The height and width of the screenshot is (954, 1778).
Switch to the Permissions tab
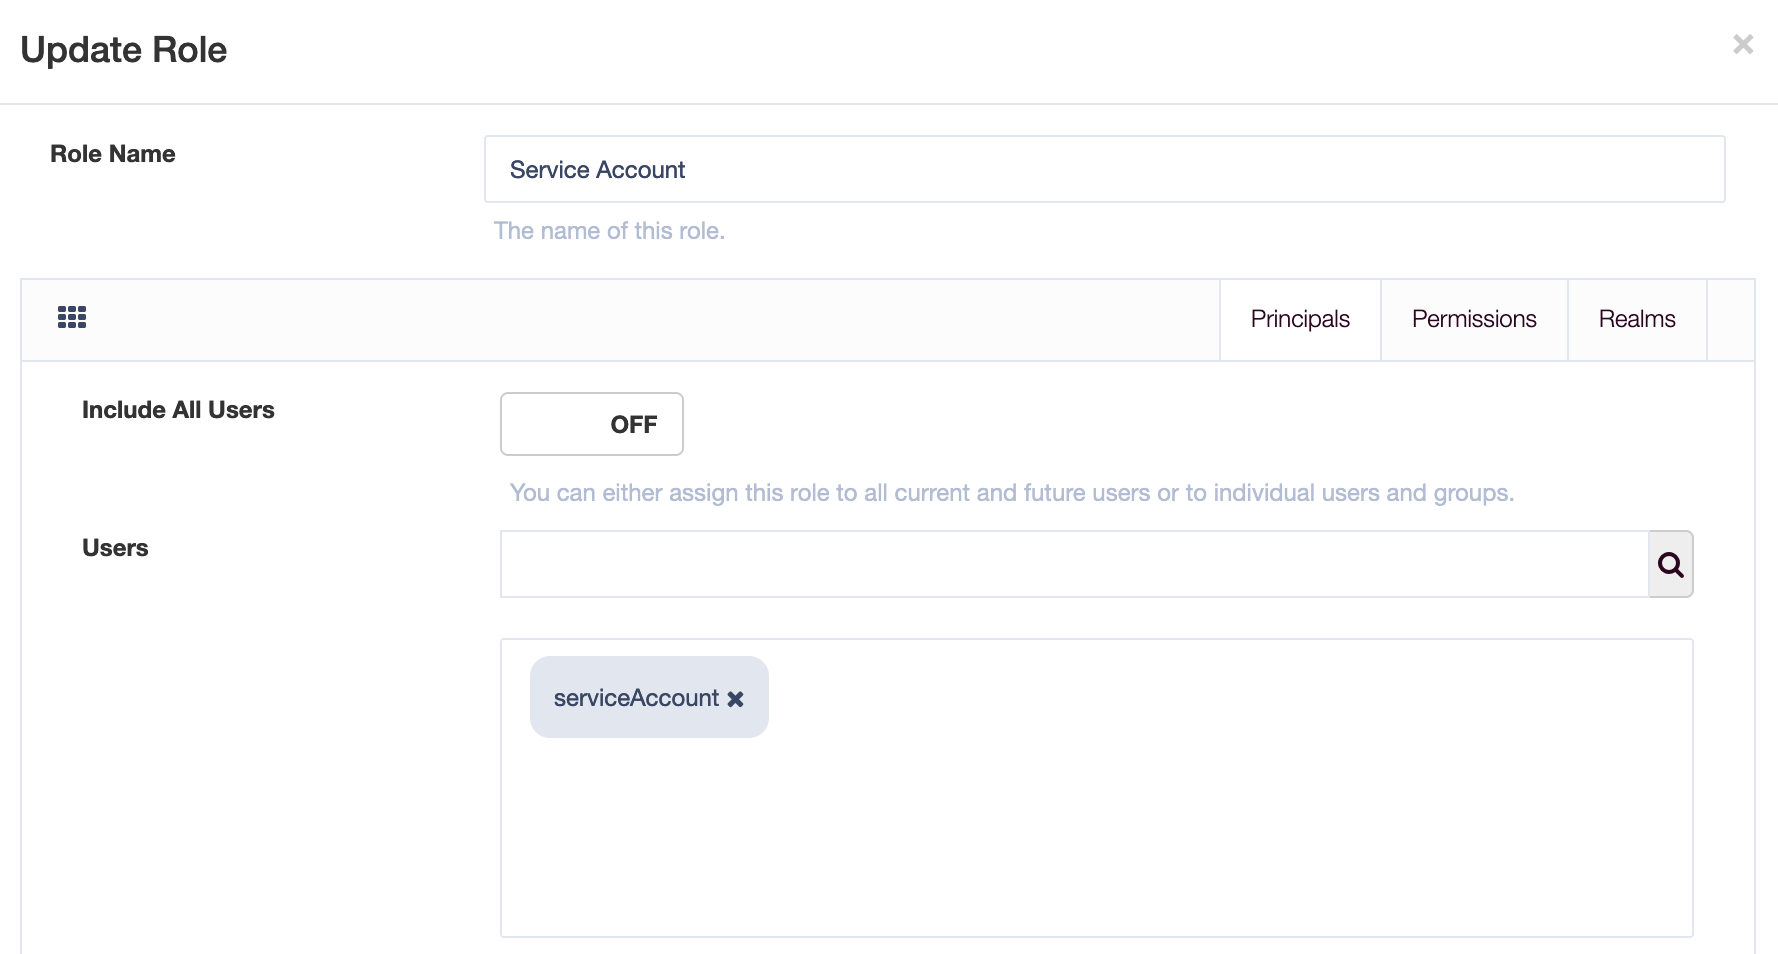[1473, 319]
